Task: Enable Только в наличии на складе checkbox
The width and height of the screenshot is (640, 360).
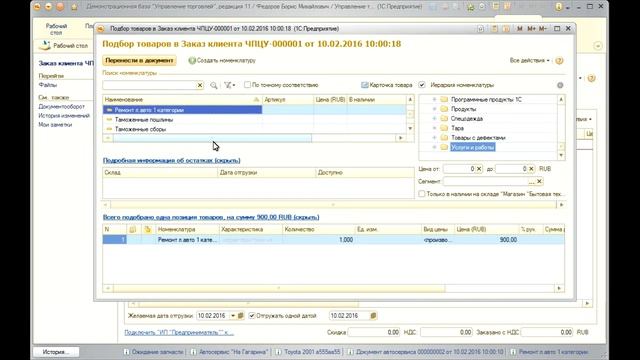Action: point(422,194)
